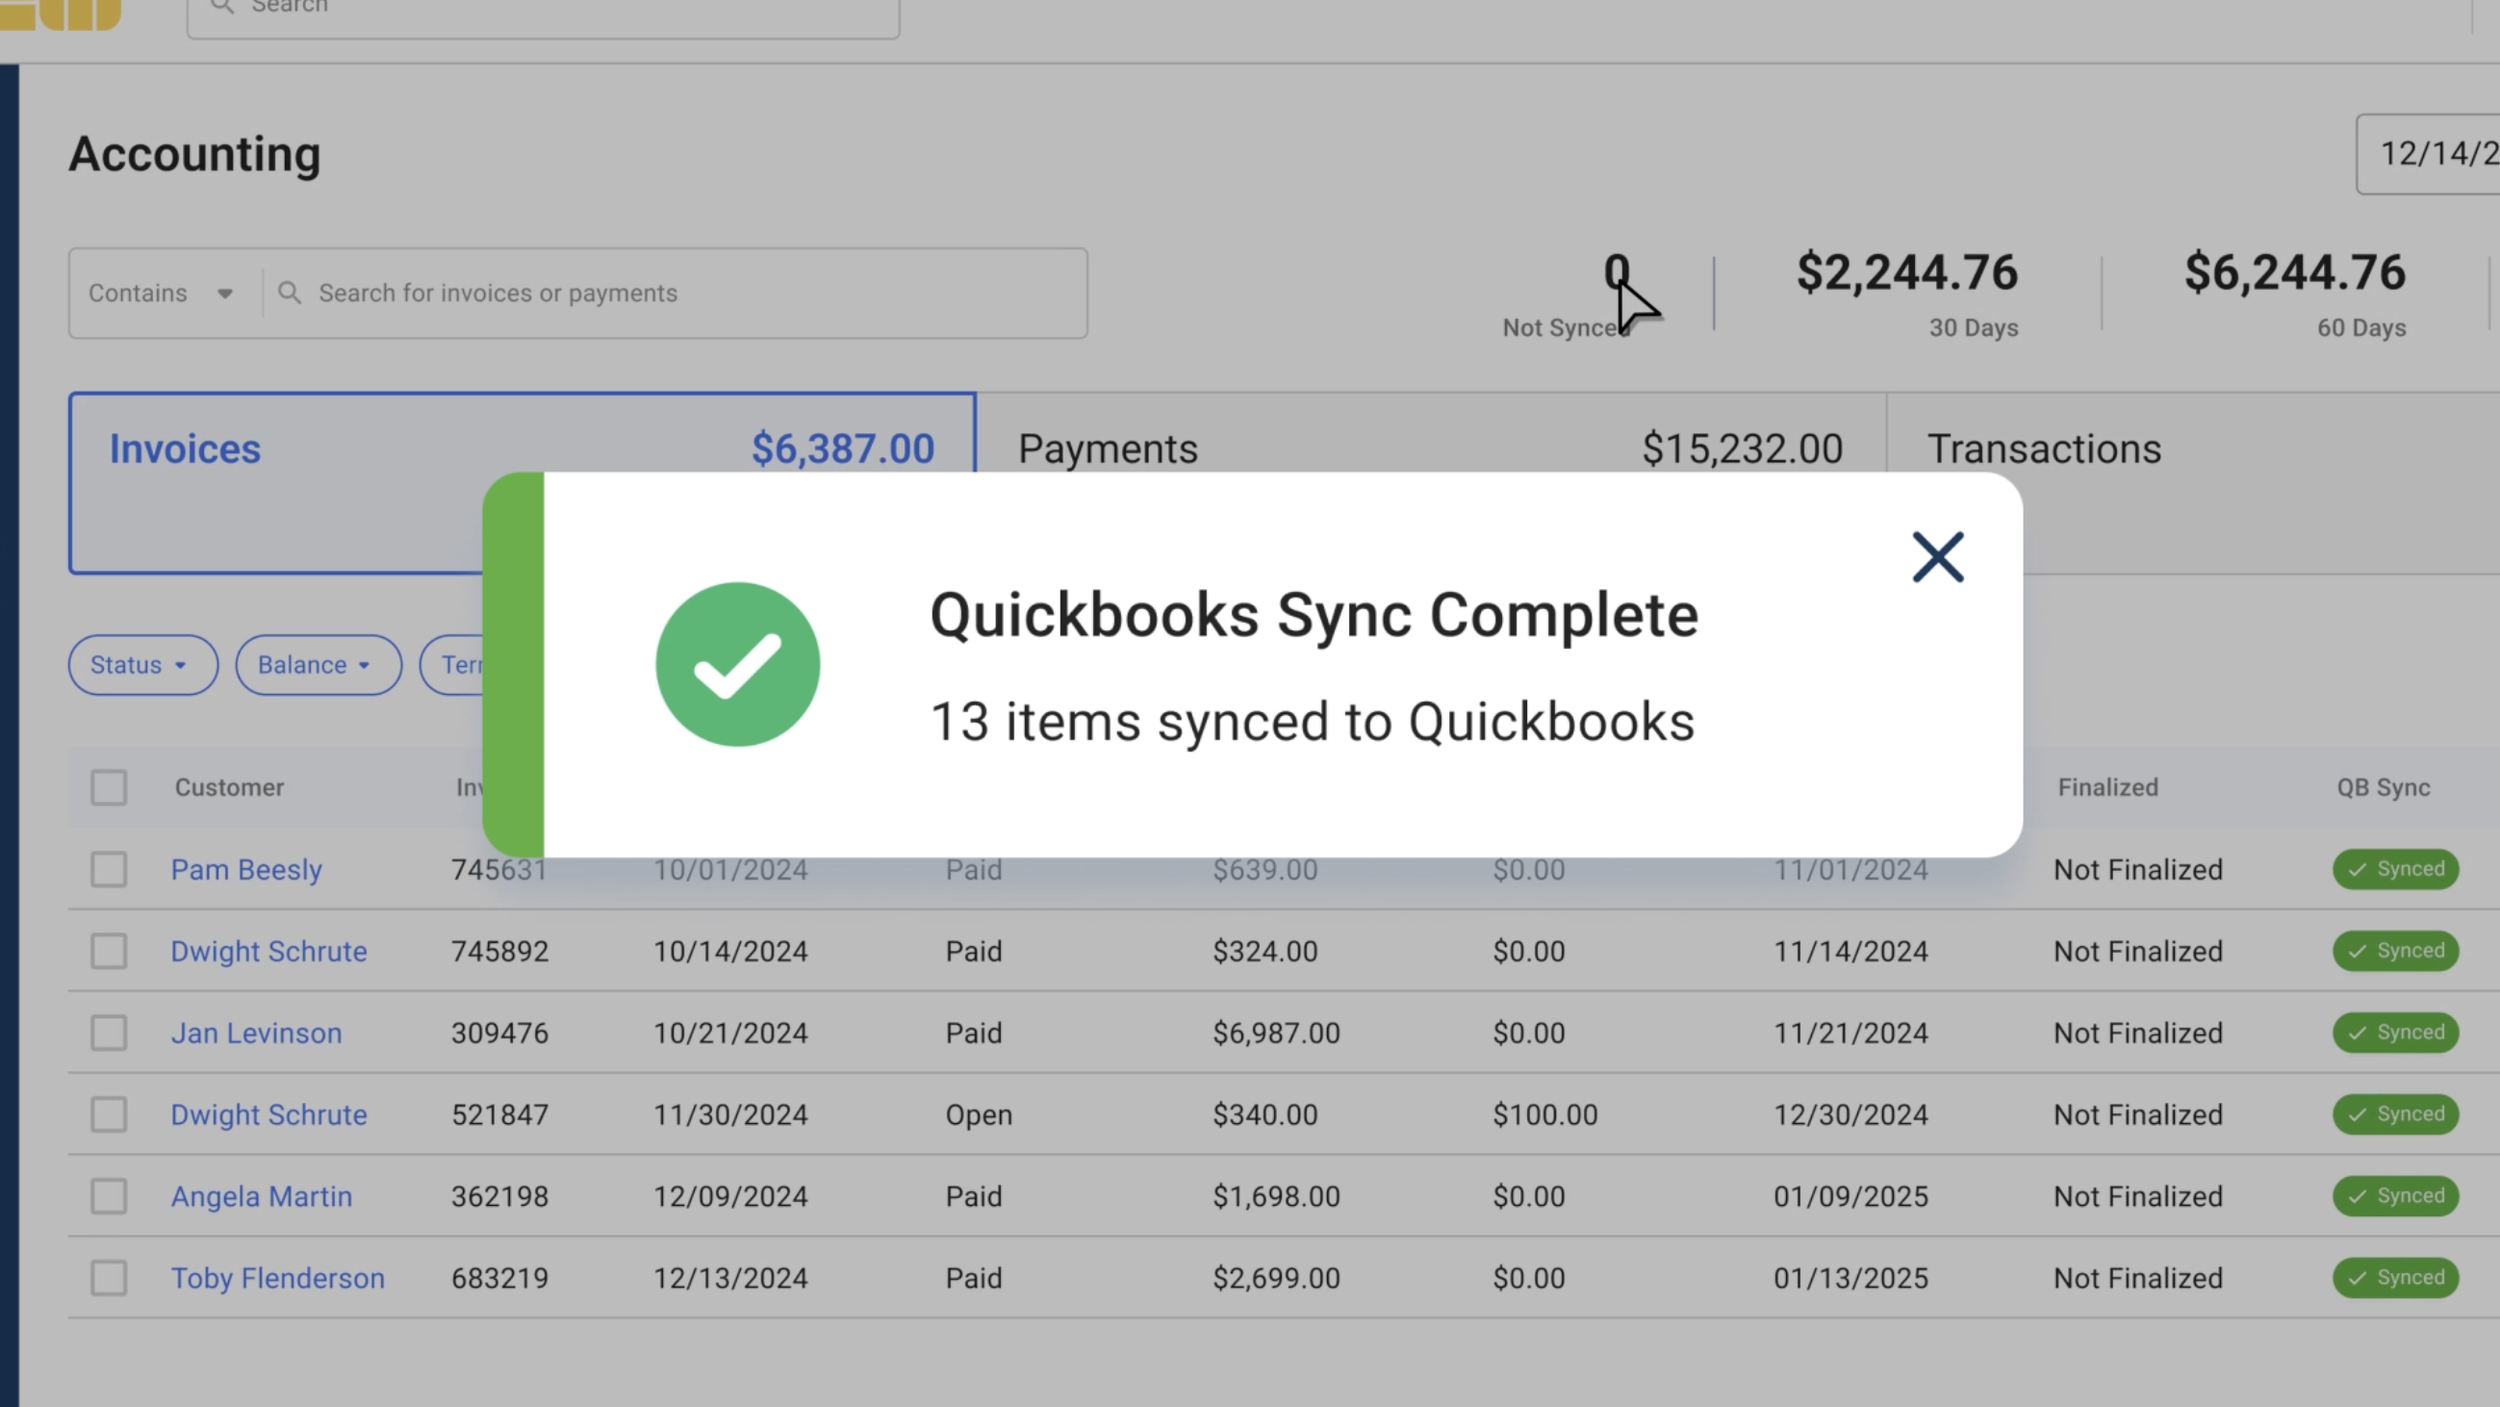Click the Synced badge for Pam Beesly
This screenshot has width=2500, height=1407.
pyautogui.click(x=2395, y=869)
